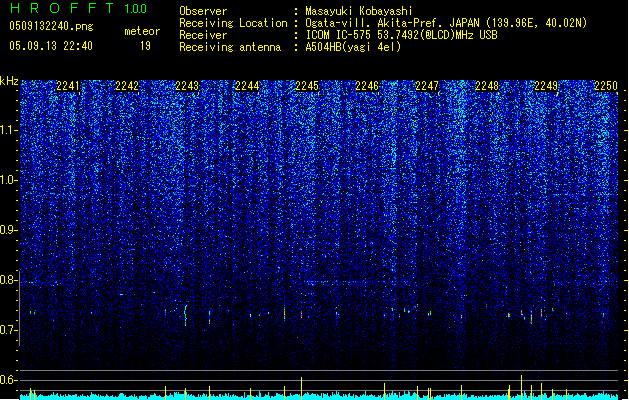
Task: Click the 2250 time marker
Action: [x=606, y=86]
